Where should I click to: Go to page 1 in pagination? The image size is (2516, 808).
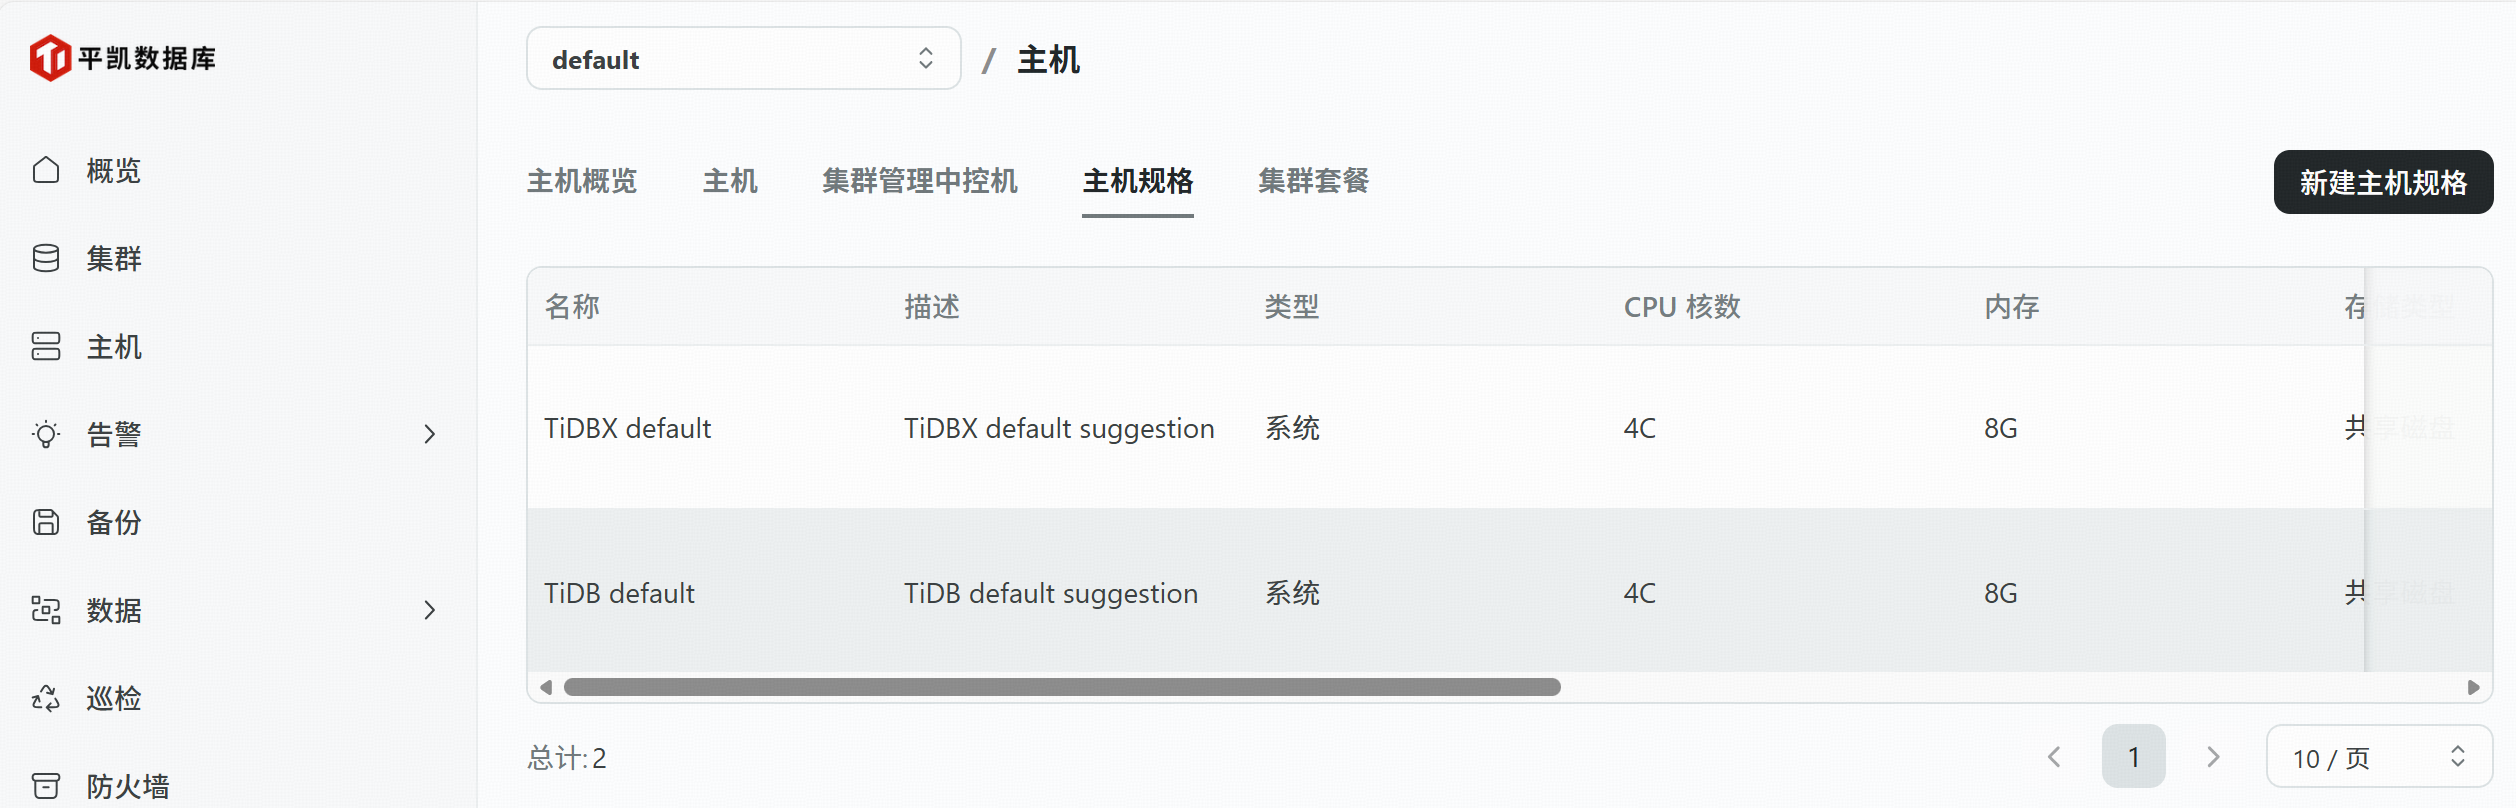coord(2133,757)
